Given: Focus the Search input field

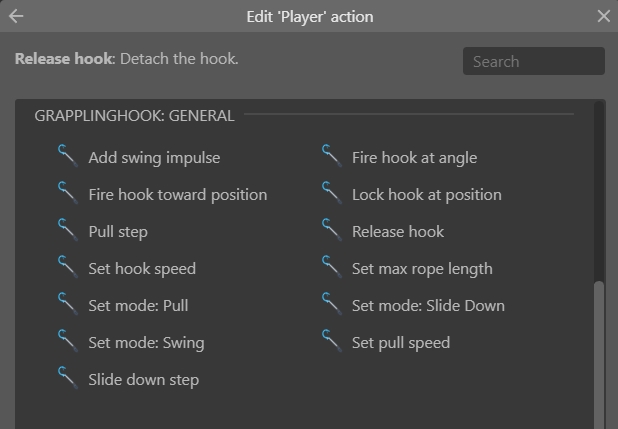Looking at the screenshot, I should (534, 61).
